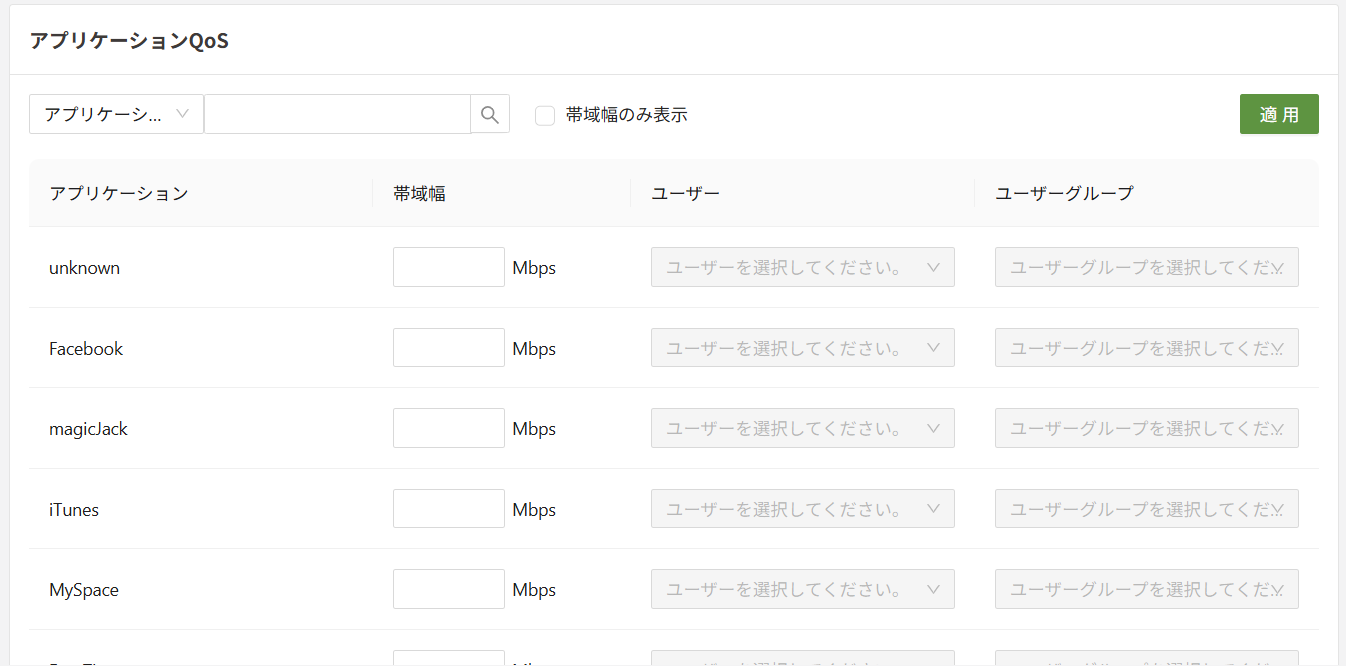This screenshot has width=1346, height=666.
Task: Click the magnifying glass search icon
Action: pos(490,114)
